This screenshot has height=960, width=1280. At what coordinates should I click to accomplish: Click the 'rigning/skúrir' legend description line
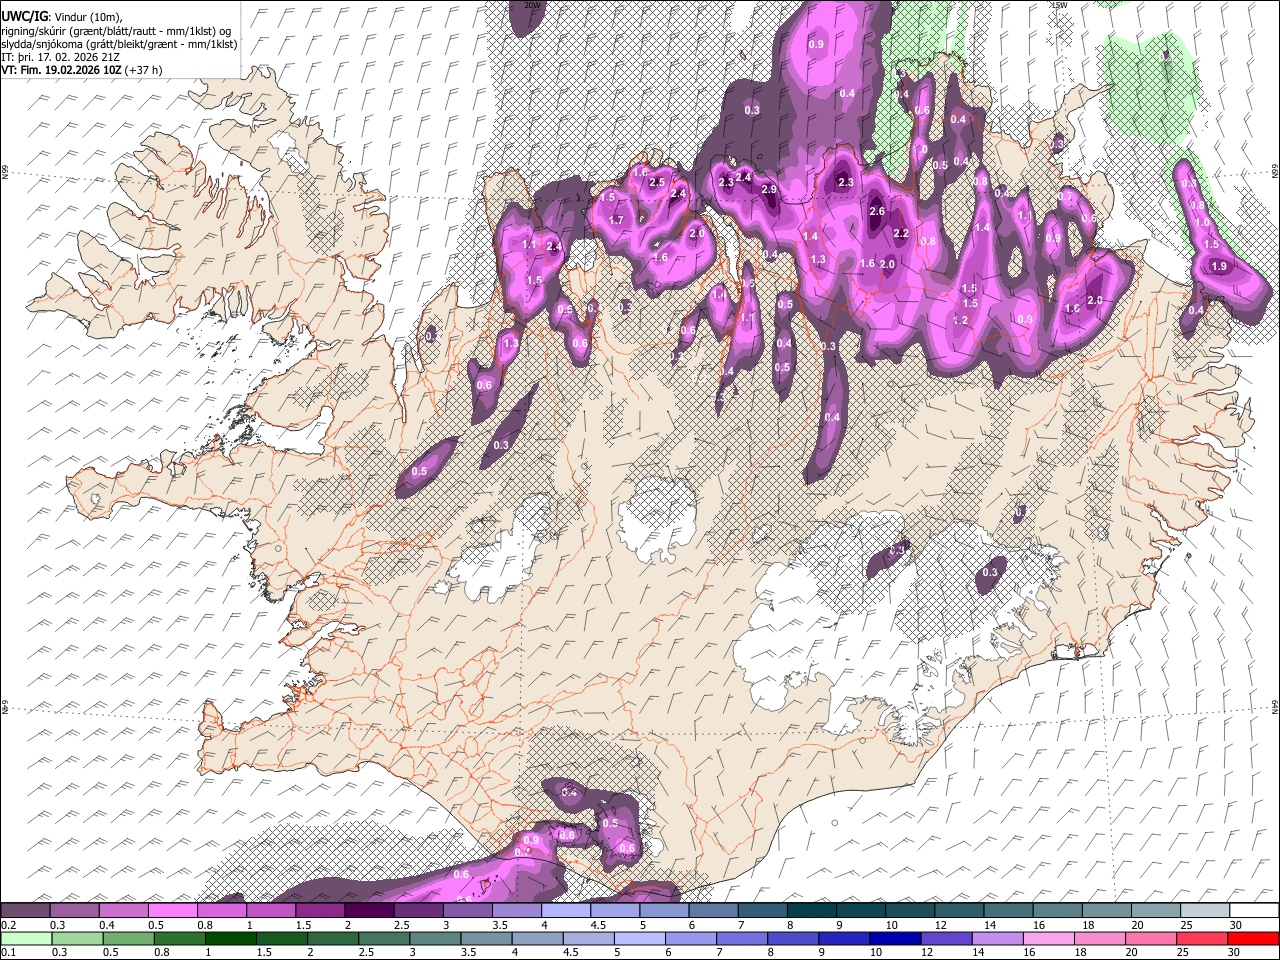tap(117, 30)
